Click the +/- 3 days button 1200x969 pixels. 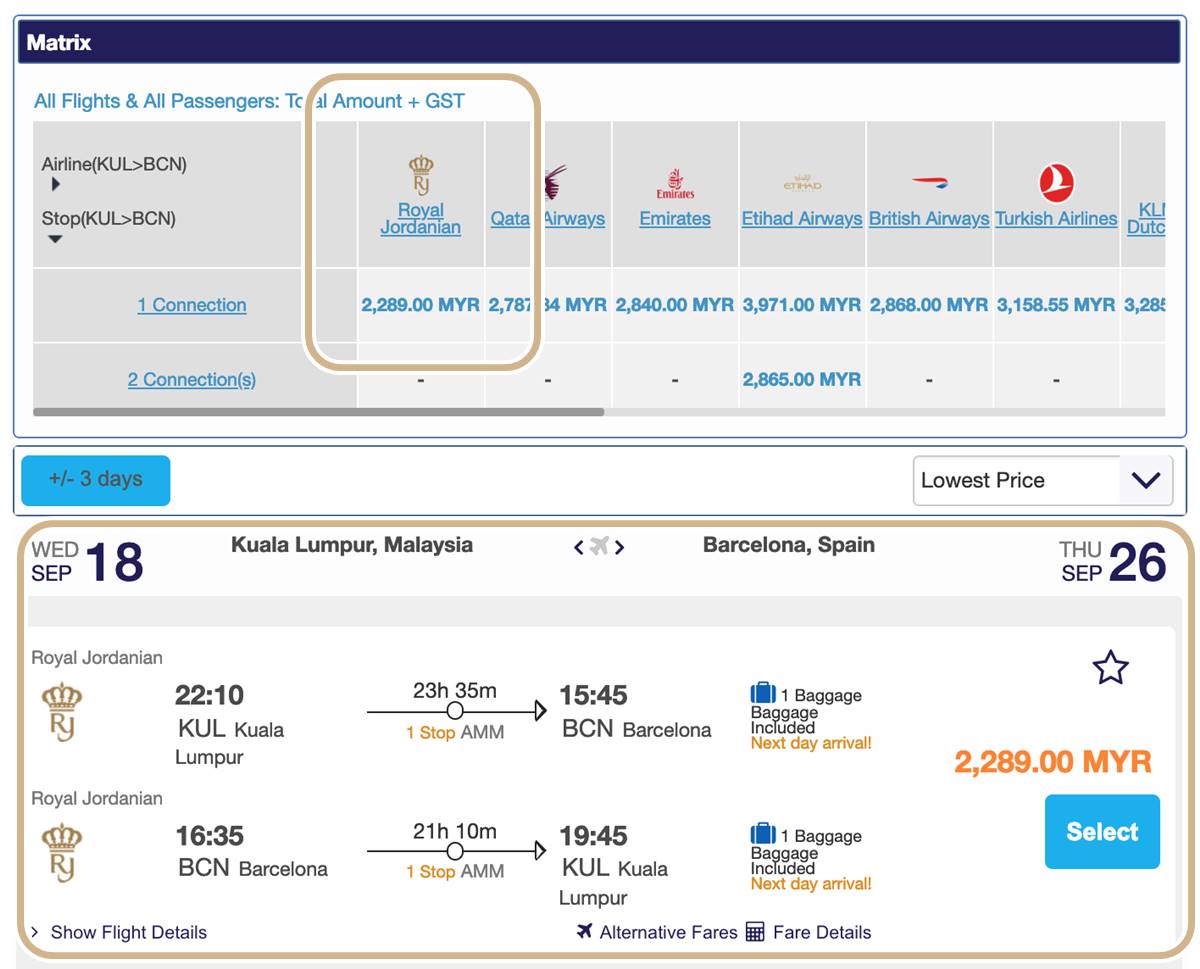(96, 480)
